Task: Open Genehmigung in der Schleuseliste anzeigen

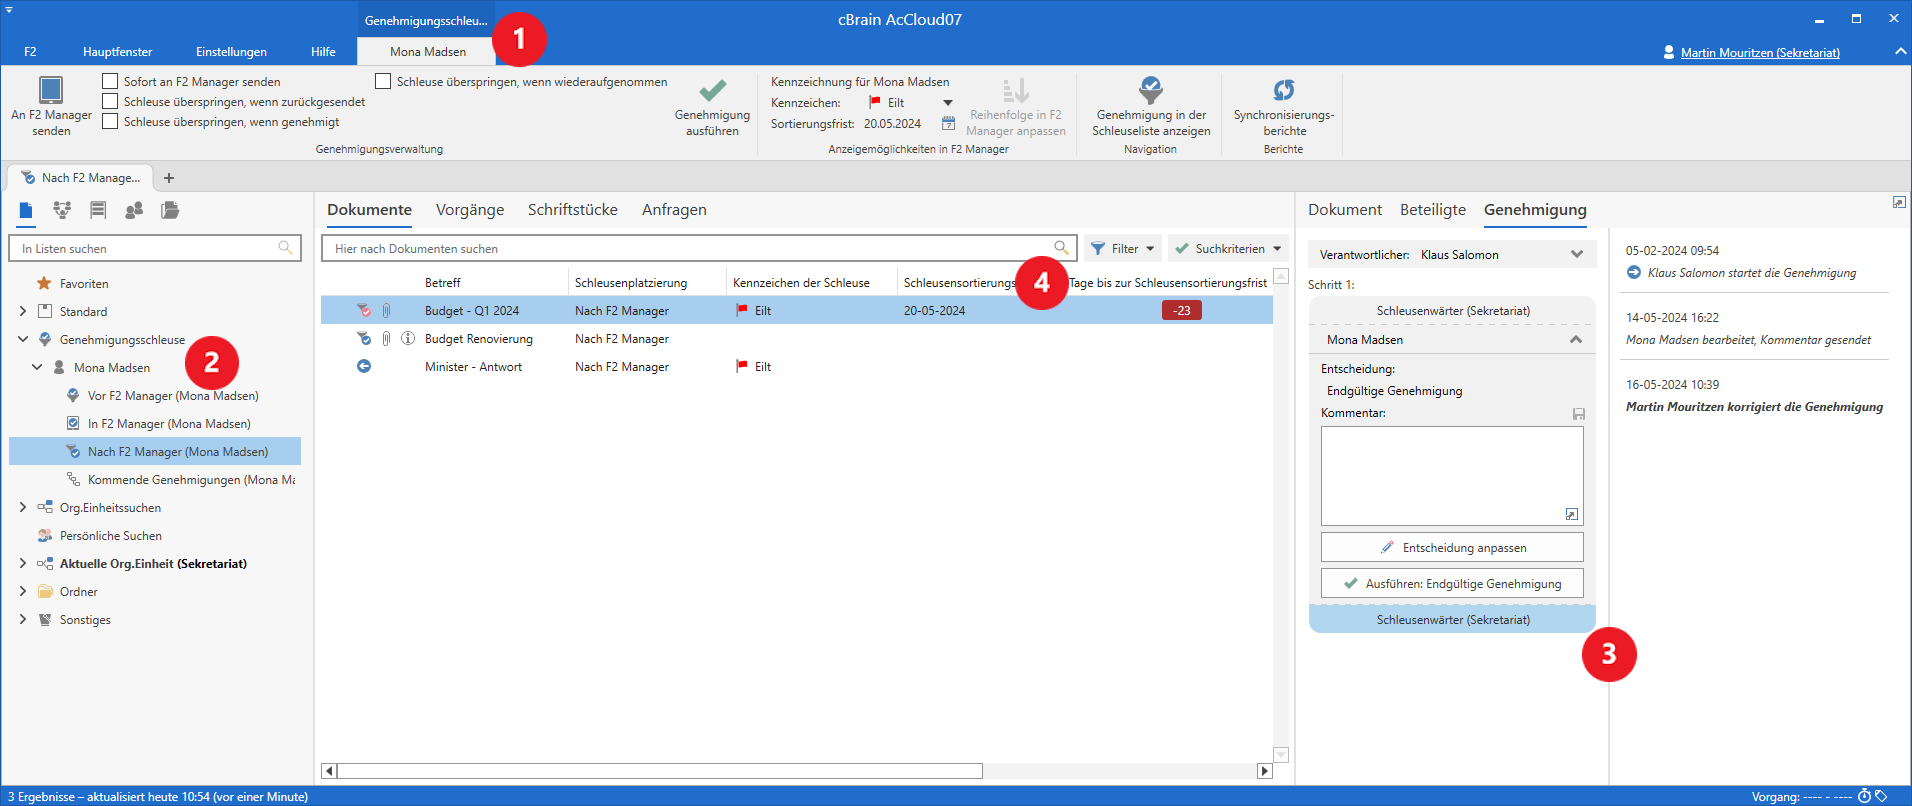Action: [1150, 91]
